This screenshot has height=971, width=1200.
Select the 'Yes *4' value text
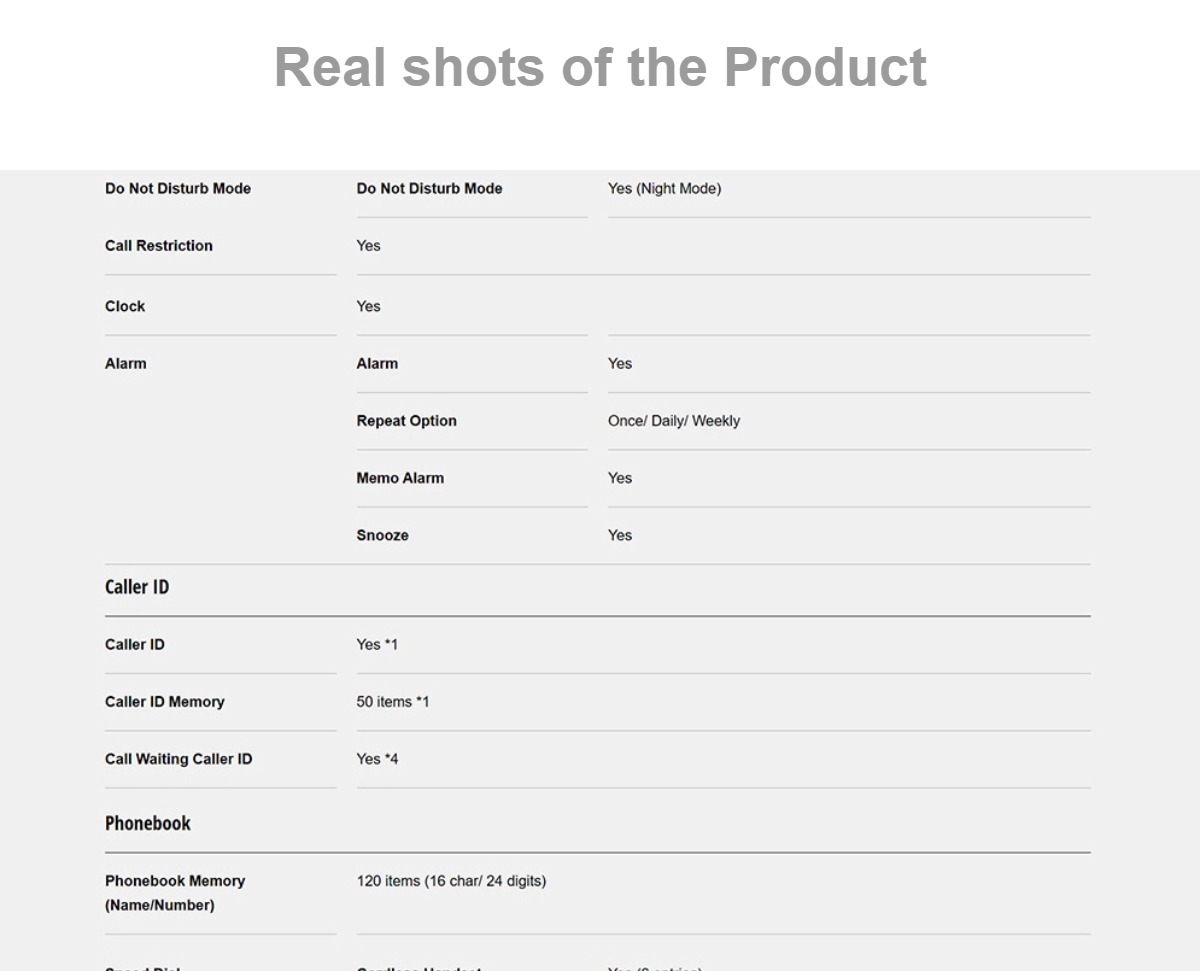pos(377,758)
